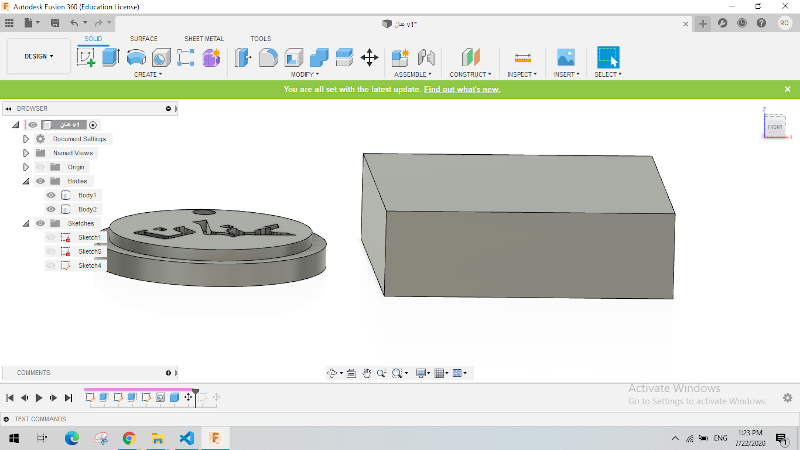Open timeline settings gear
This screenshot has width=800, height=450.
click(788, 397)
